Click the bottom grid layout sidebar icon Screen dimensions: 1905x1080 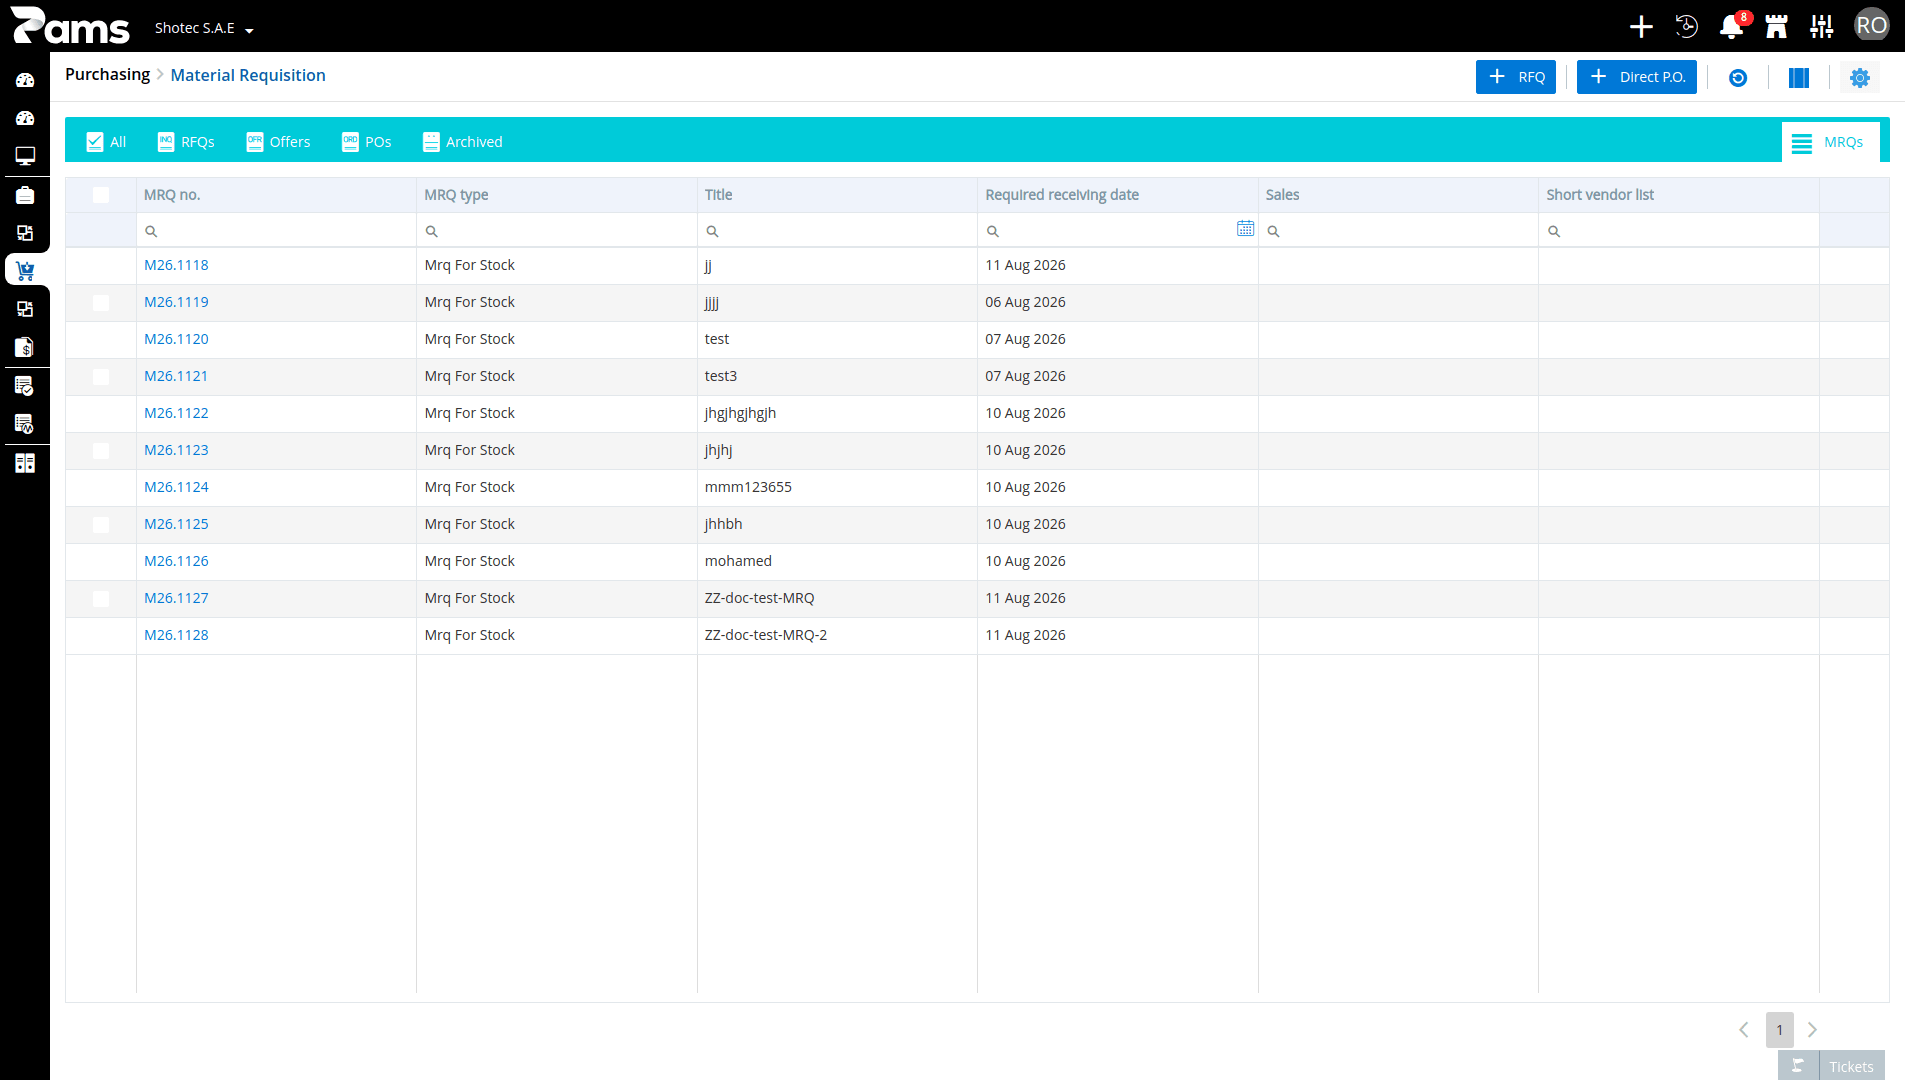(x=25, y=463)
